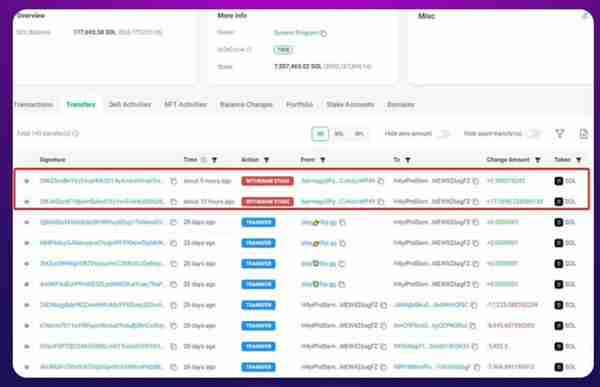Open the Action column filter dropdown
The width and height of the screenshot is (600, 387).
[x=266, y=160]
